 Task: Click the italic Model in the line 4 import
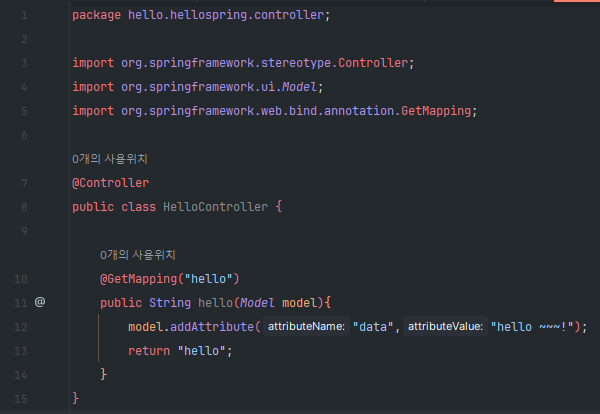tap(299, 87)
